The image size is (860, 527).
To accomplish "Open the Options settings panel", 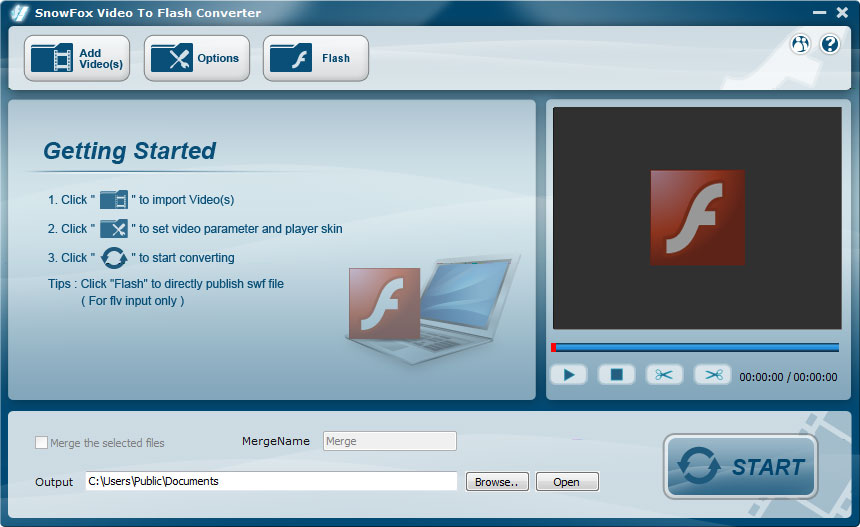I will click(x=196, y=59).
